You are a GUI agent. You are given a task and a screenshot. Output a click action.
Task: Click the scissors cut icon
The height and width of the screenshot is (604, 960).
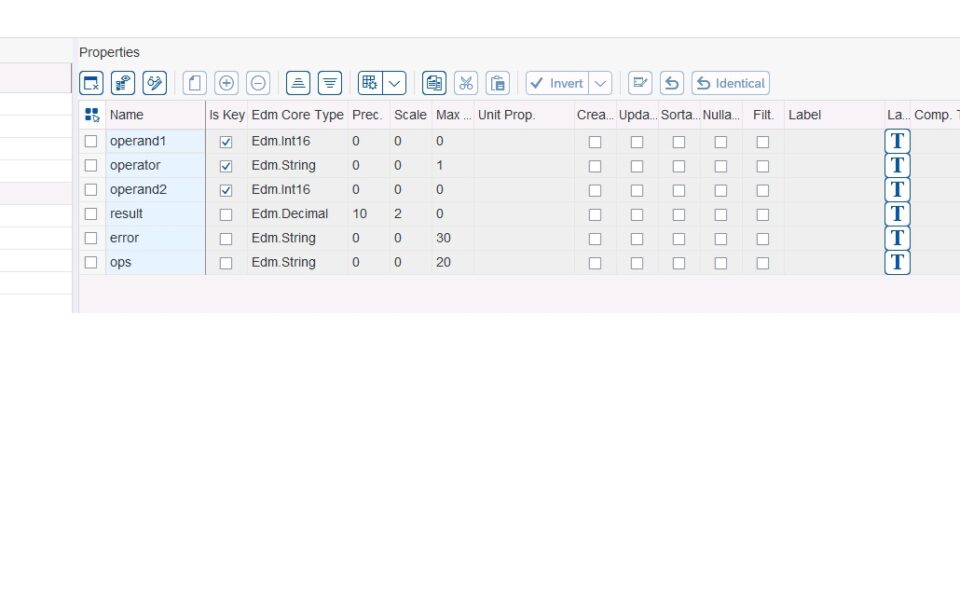click(x=466, y=83)
